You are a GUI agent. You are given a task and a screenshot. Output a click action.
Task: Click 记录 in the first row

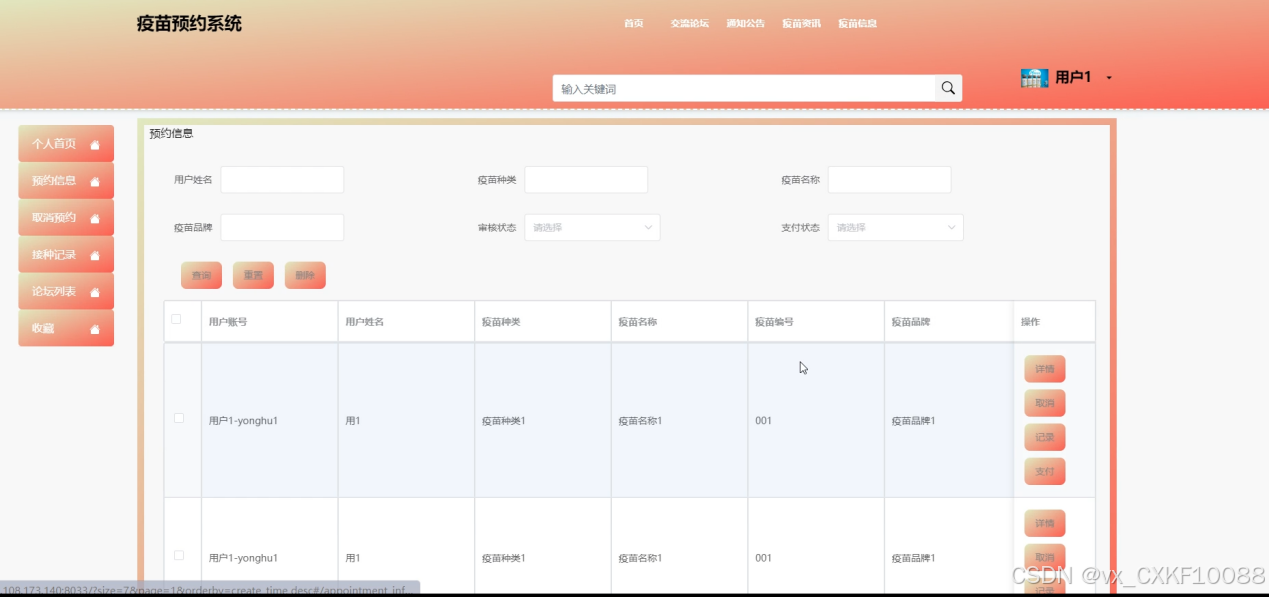pos(1045,437)
